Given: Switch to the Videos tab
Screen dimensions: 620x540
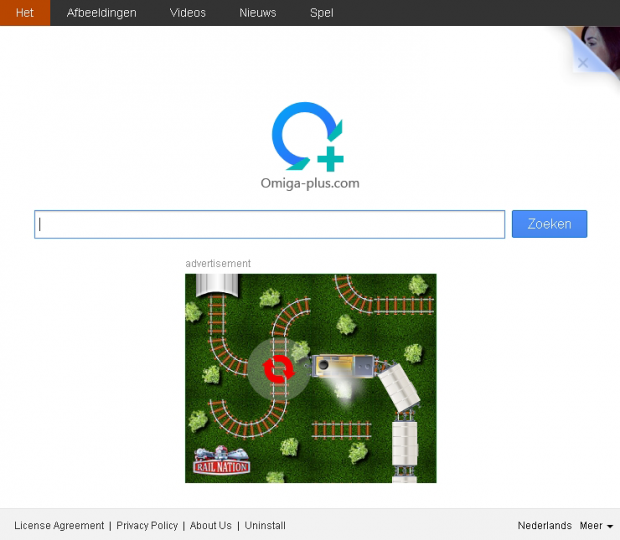Looking at the screenshot, I should 188,13.
